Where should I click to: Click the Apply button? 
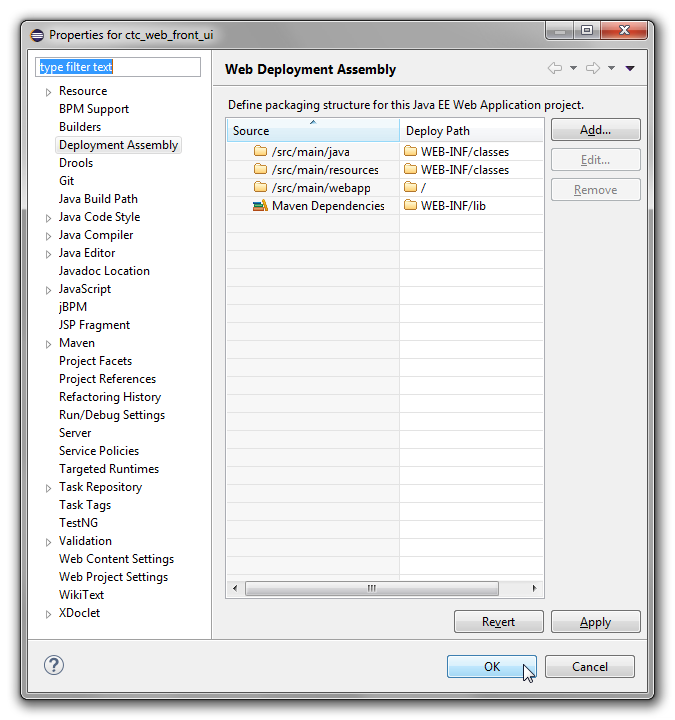coord(596,622)
